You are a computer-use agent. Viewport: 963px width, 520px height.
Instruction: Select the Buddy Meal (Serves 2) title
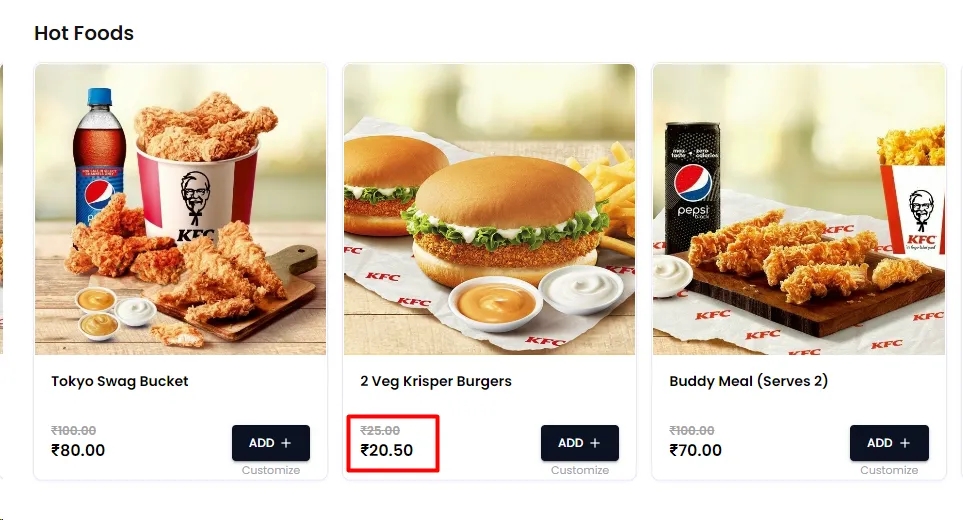coord(749,381)
